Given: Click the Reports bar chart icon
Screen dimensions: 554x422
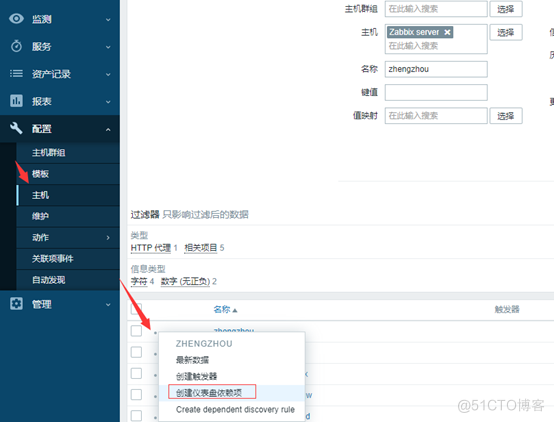Looking at the screenshot, I should pos(16,101).
